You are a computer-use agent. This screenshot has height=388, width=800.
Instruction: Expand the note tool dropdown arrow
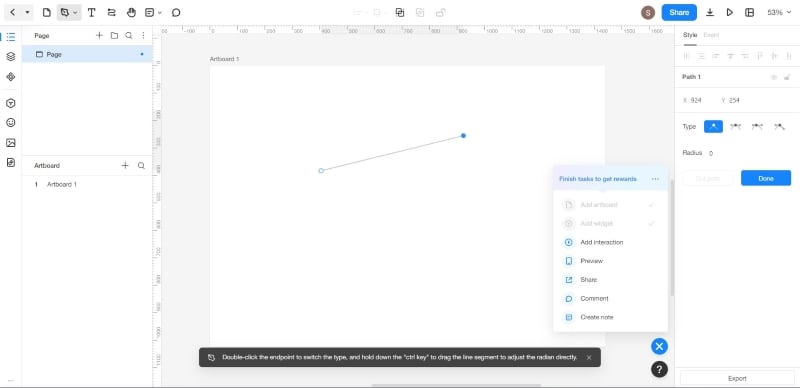(x=160, y=12)
